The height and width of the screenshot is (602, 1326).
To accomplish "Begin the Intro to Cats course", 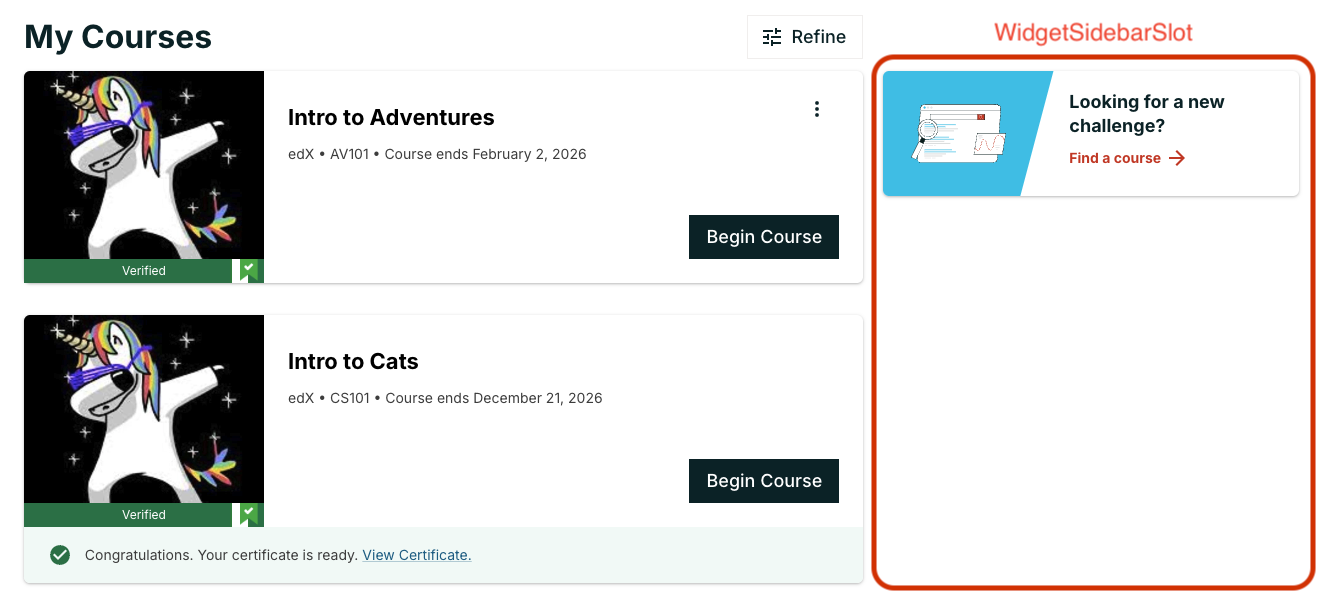I will 764,481.
